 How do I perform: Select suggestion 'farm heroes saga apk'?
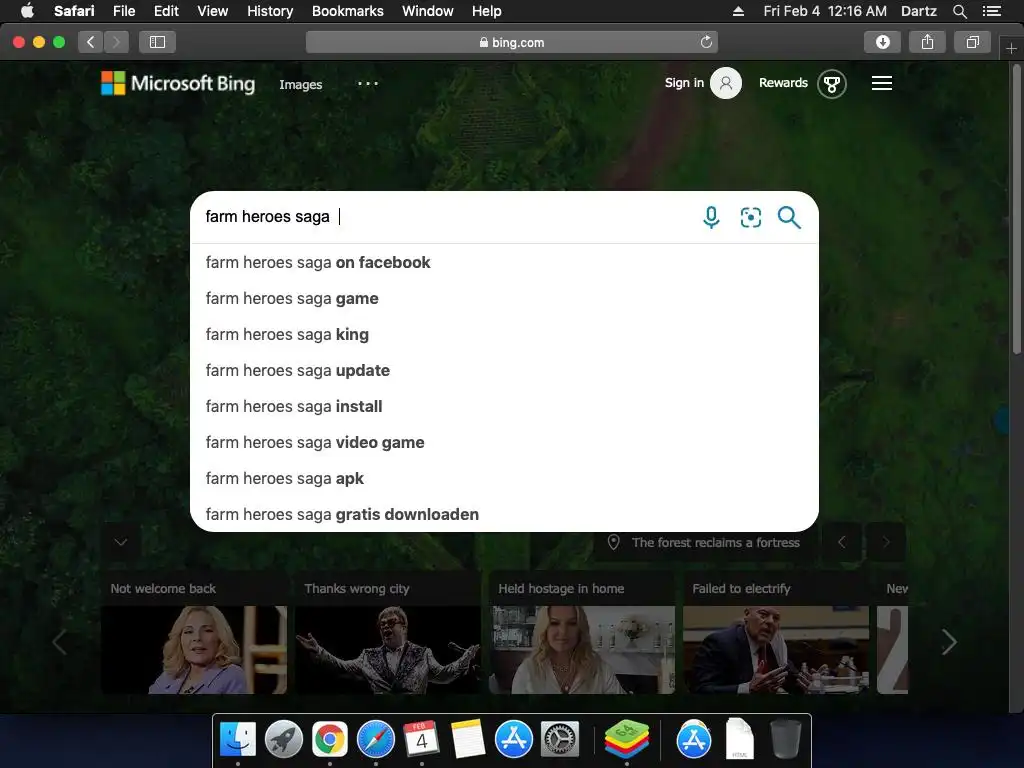504,478
